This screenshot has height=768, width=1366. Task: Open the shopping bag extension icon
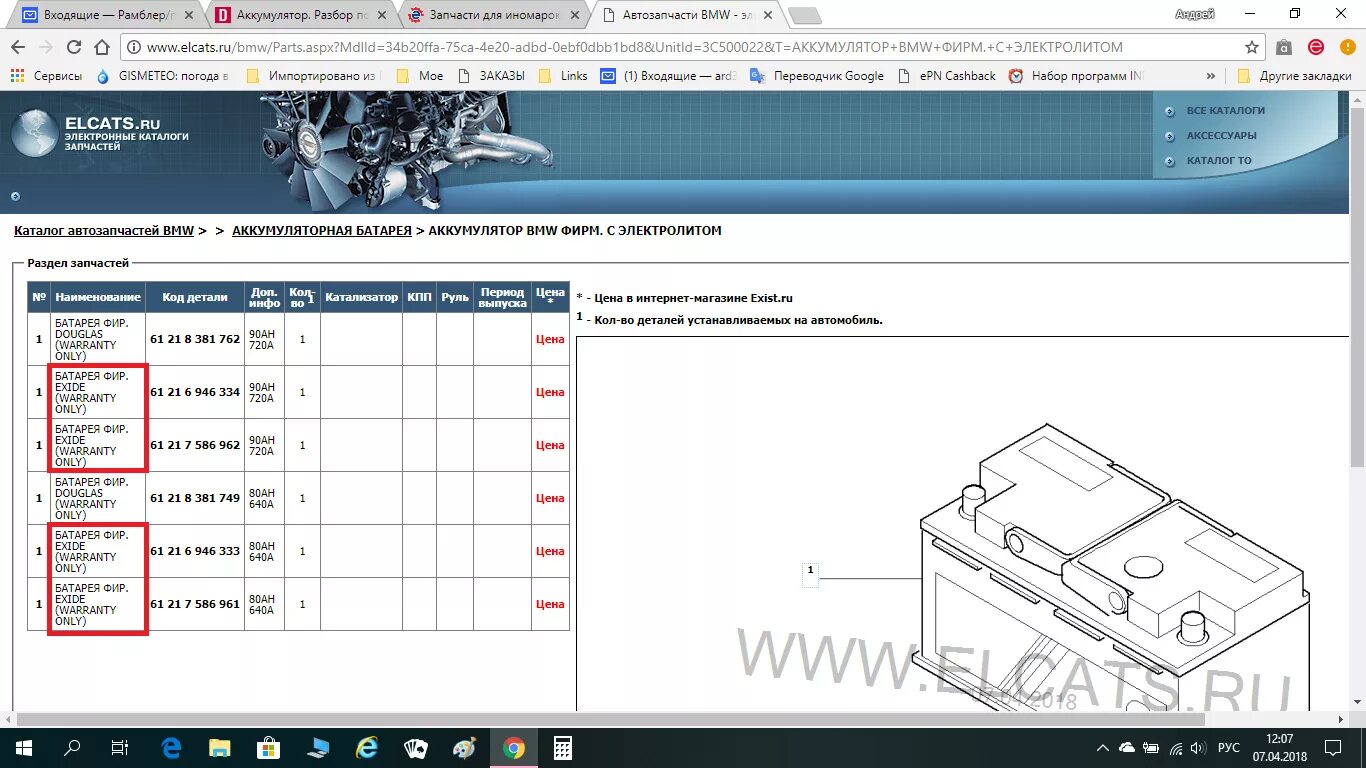(1284, 47)
